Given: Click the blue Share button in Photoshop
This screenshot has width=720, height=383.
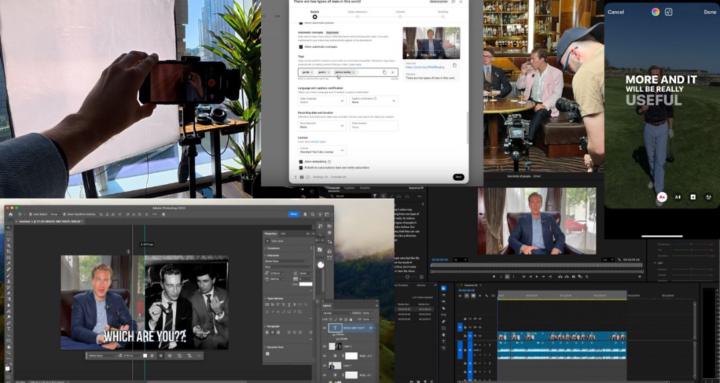Looking at the screenshot, I should [x=293, y=214].
